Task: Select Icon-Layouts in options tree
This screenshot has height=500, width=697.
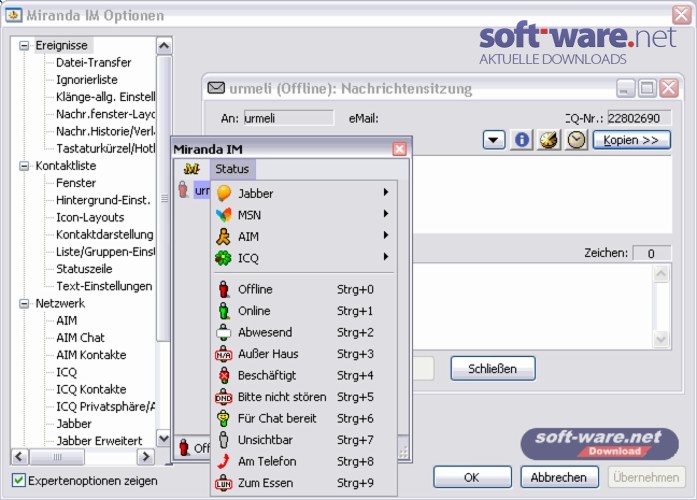Action: pos(90,217)
